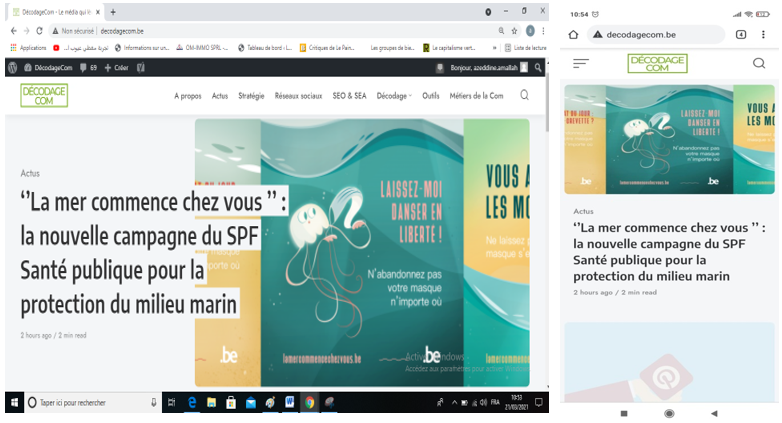The width and height of the screenshot is (782, 423).
Task: Tap the home icon in the mobile browser
Action: pos(574,34)
